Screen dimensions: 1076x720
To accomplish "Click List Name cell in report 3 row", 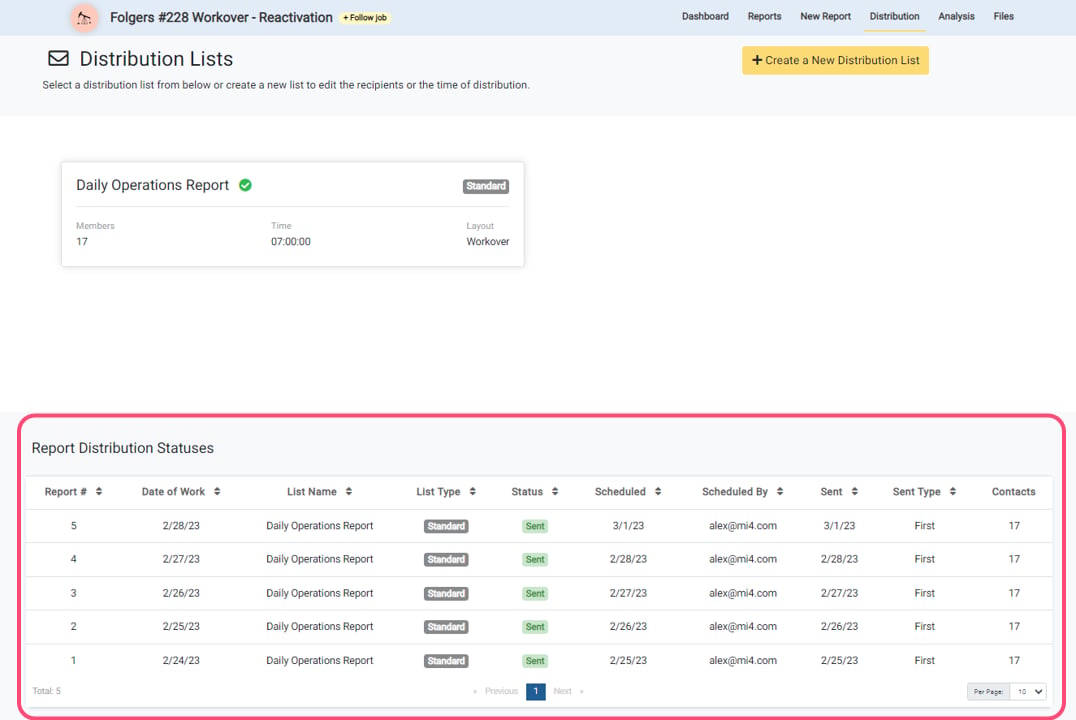I will pyautogui.click(x=320, y=593).
